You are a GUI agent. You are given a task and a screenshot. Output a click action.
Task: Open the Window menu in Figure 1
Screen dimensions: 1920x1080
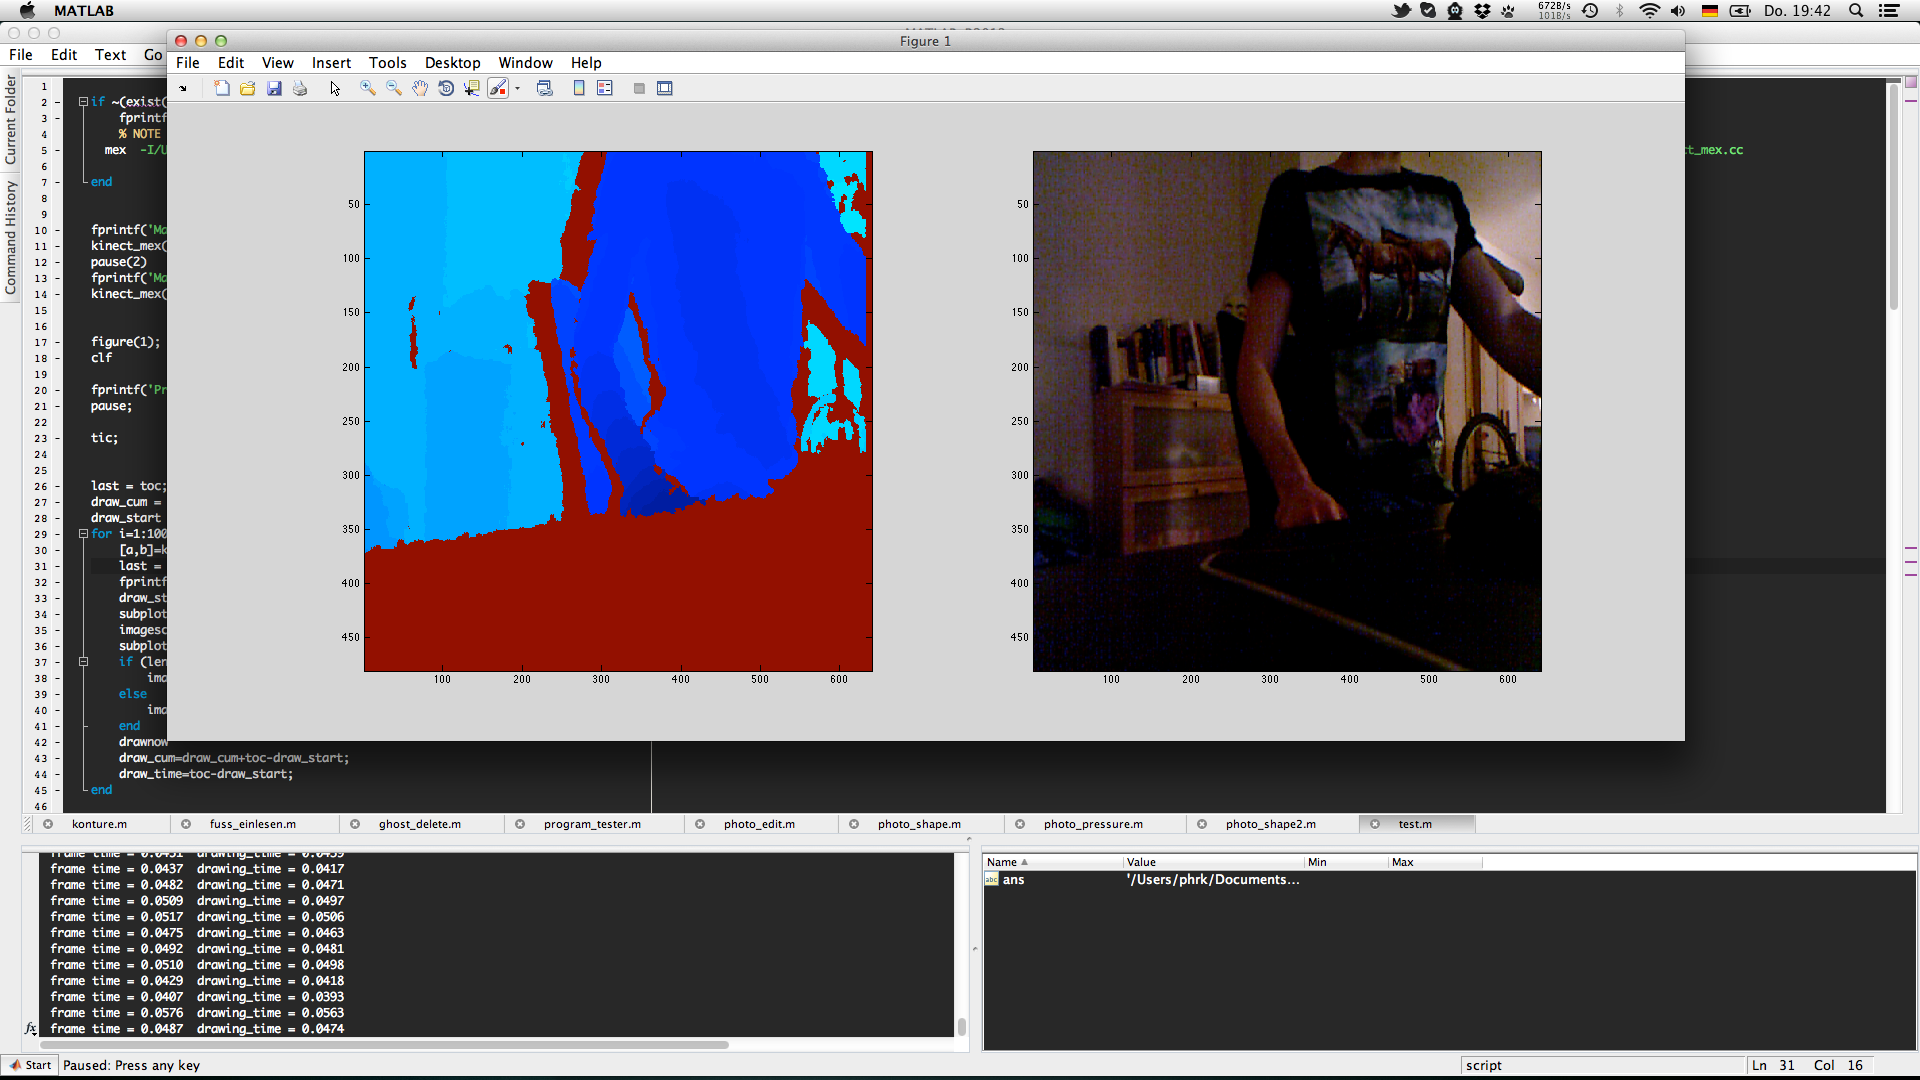pos(526,62)
